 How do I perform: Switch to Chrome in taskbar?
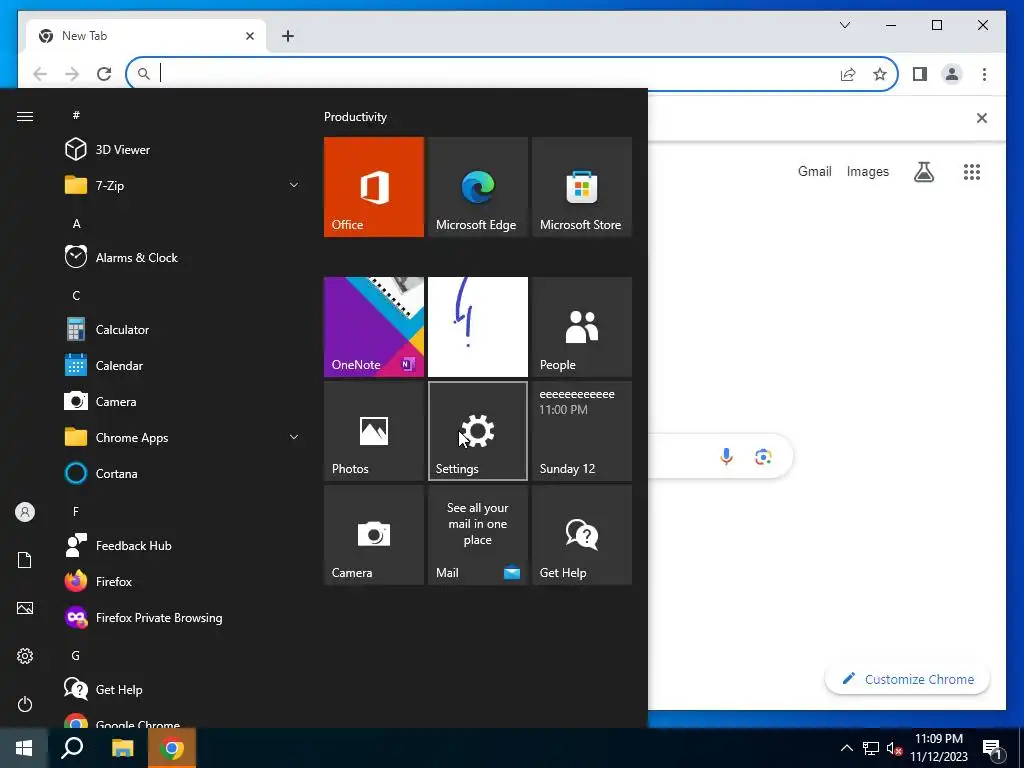(172, 748)
